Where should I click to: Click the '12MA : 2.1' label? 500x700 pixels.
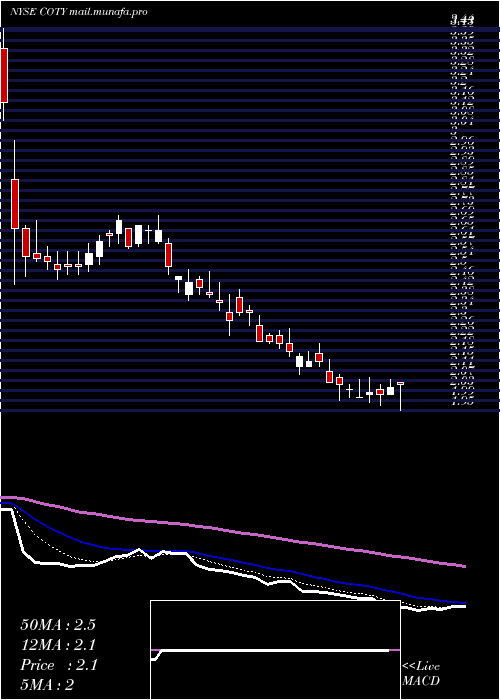point(58,645)
